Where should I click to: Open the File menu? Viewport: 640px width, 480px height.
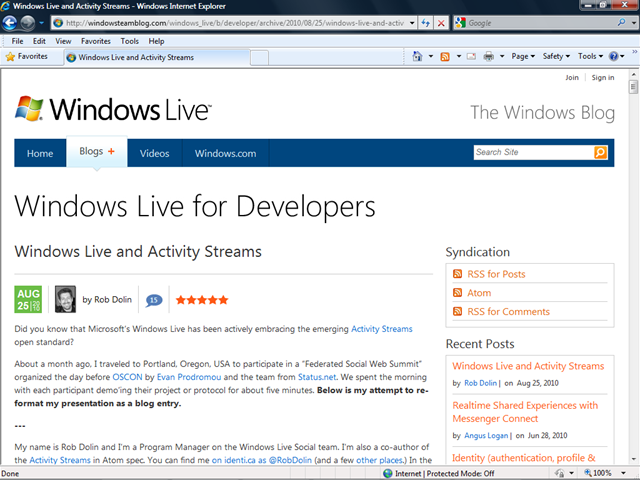pyautogui.click(x=17, y=41)
